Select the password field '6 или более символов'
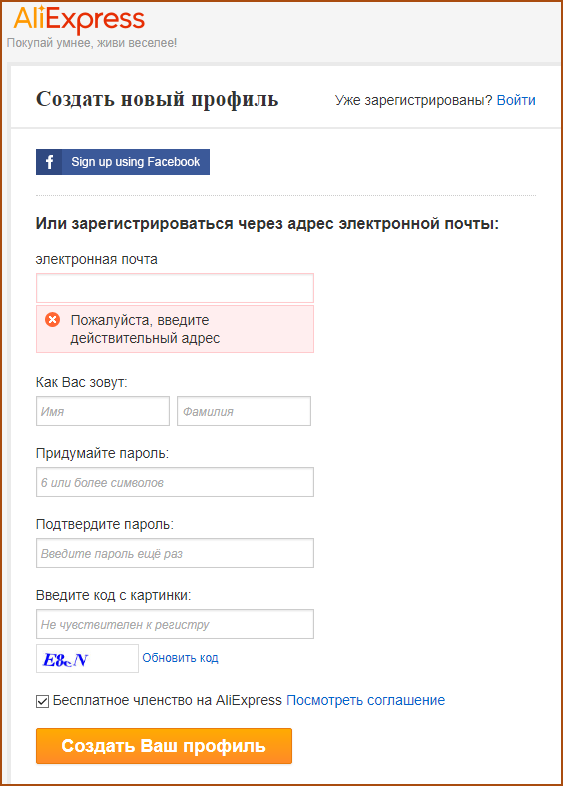Image resolution: width=563 pixels, height=786 pixels. [x=175, y=482]
